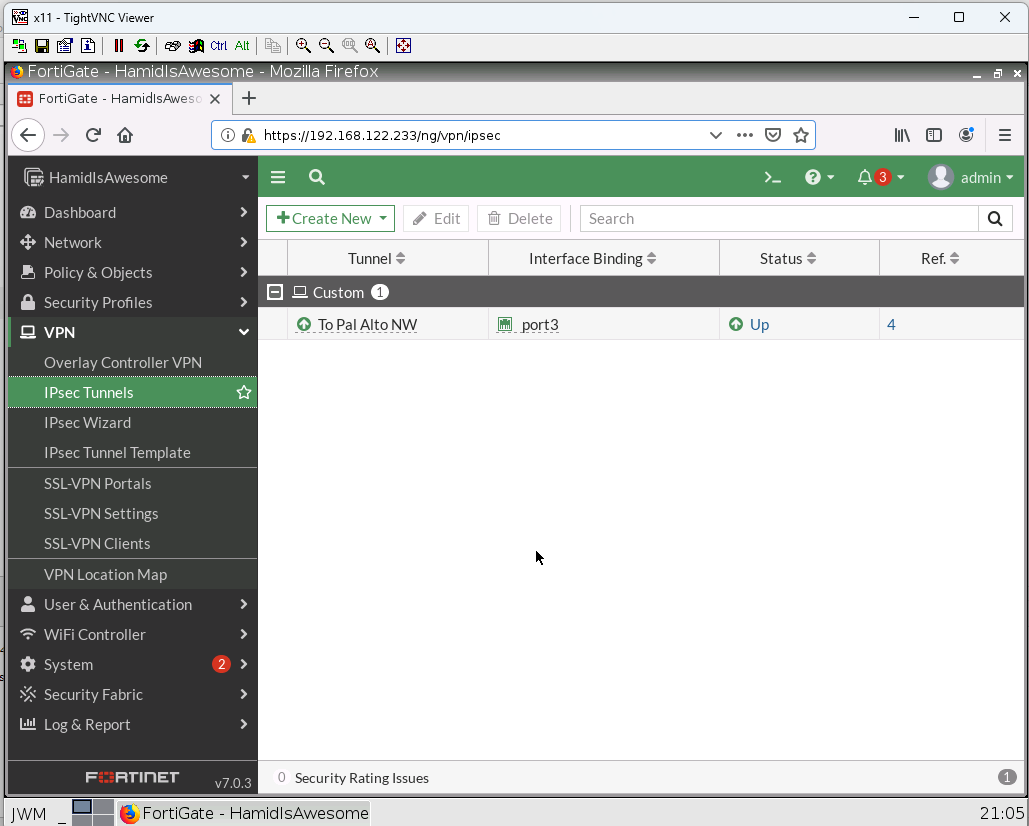Viewport: 1029px width, 826px height.
Task: Click the notifications bell icon
Action: [x=865, y=177]
